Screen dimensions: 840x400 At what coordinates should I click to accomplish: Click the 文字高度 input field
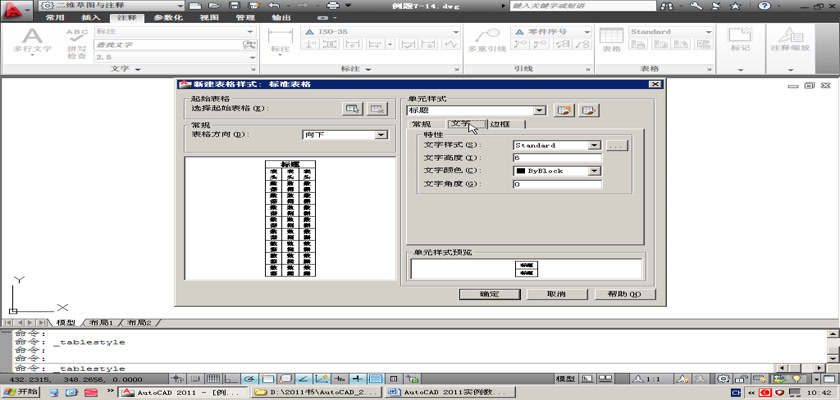coord(557,158)
